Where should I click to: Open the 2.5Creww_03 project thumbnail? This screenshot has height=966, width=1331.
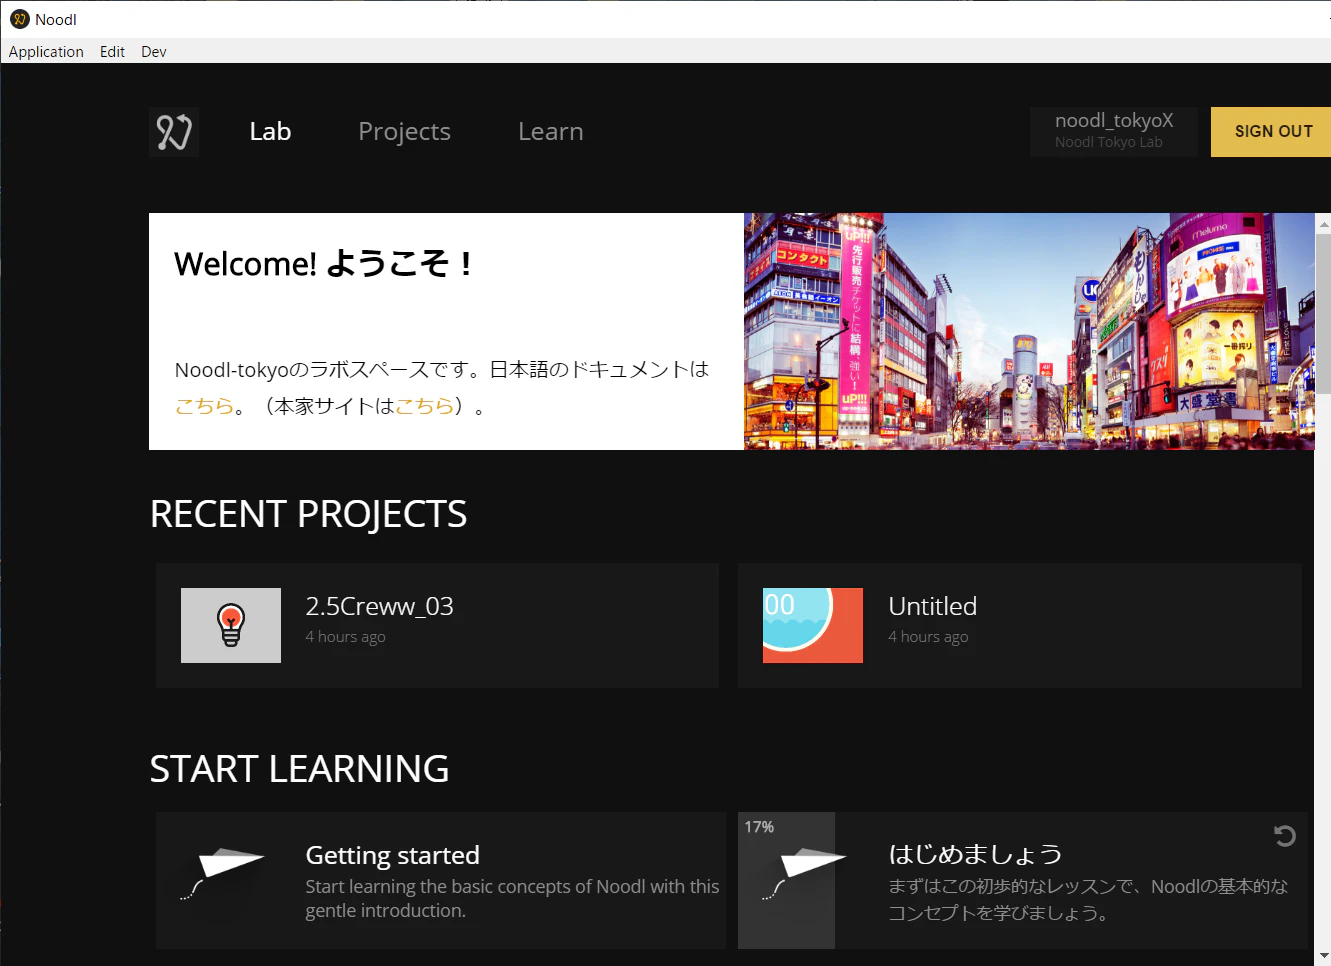click(x=231, y=625)
